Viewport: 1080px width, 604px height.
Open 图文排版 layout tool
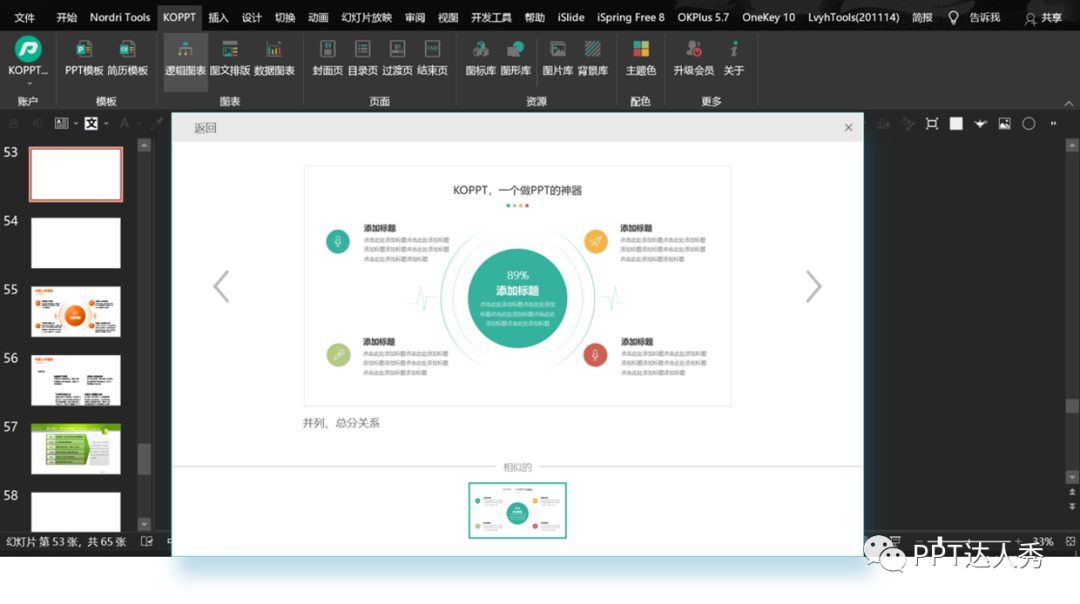(x=230, y=57)
